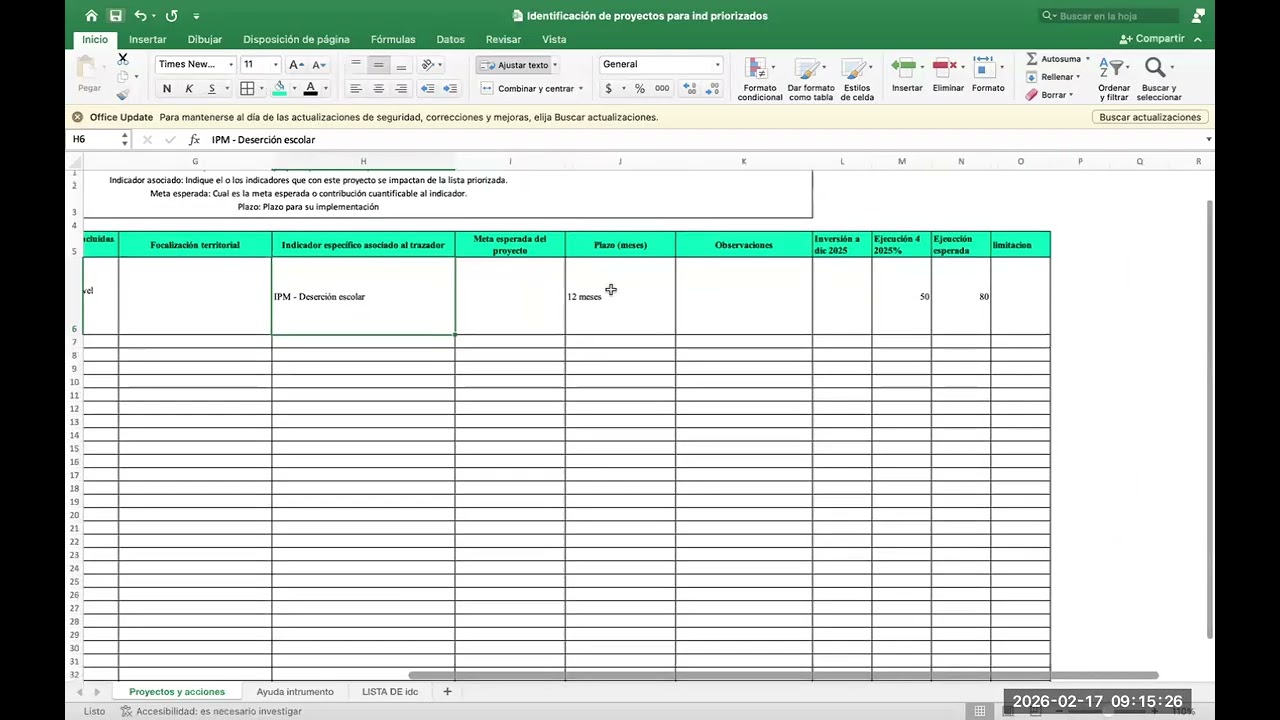Viewport: 1280px width, 720px height.
Task: Click Buscar actualizaciones button
Action: [x=1150, y=117]
